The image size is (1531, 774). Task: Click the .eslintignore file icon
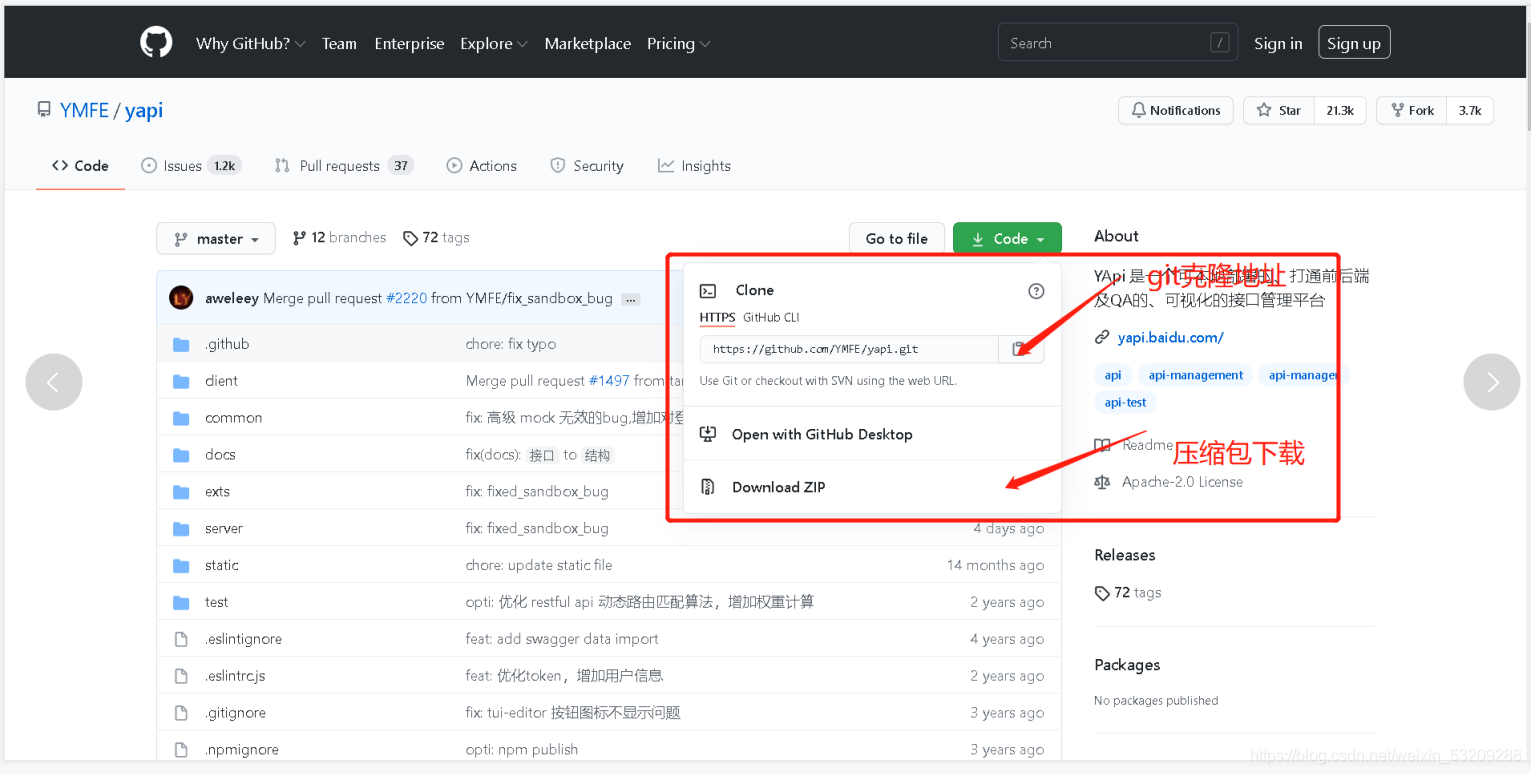(x=181, y=639)
